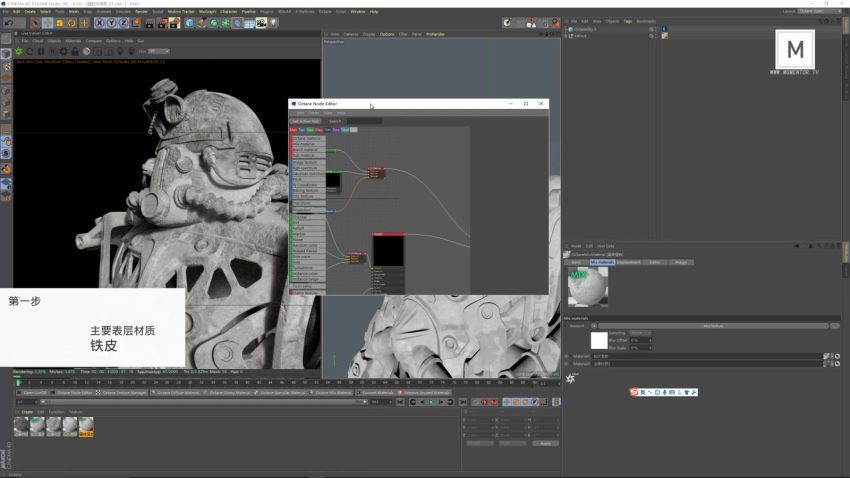
Task: Toggle the Gen node filter
Action: point(311,130)
